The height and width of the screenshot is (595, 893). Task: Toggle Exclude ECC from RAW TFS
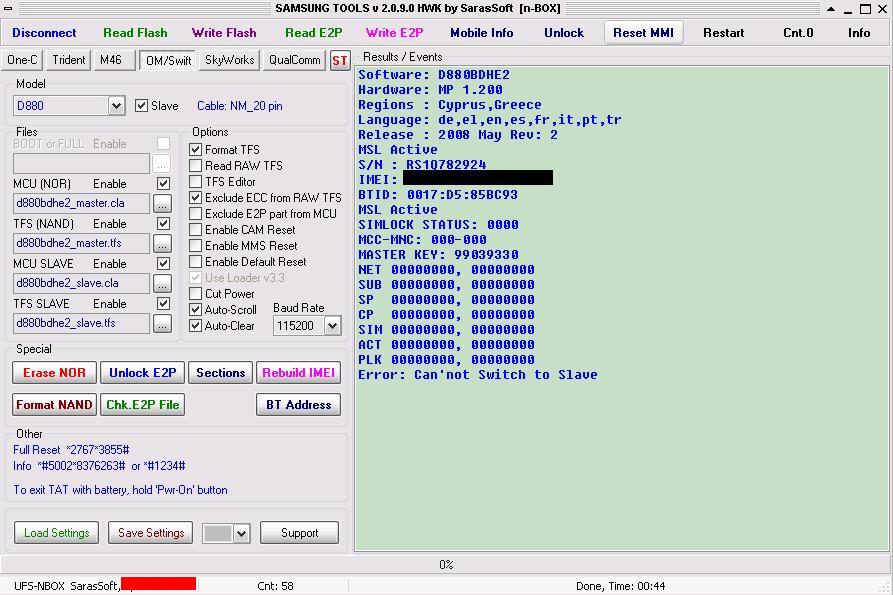(195, 198)
